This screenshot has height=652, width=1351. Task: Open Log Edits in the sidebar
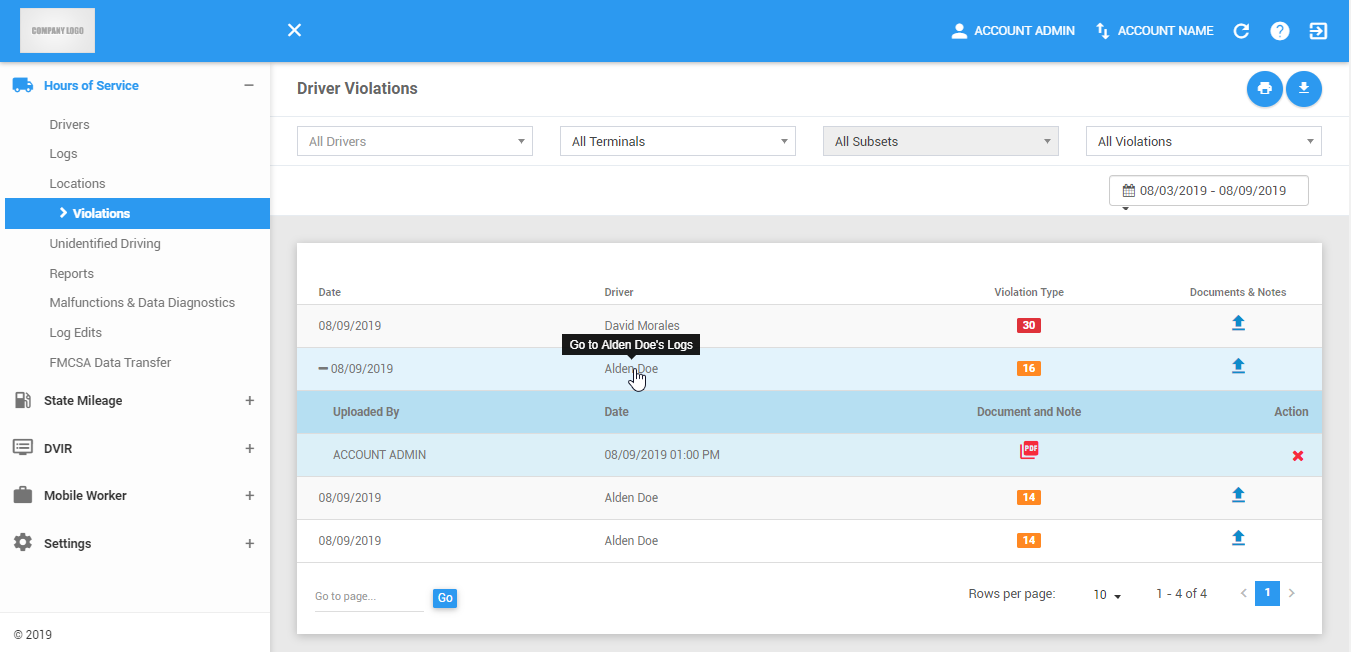coord(76,333)
